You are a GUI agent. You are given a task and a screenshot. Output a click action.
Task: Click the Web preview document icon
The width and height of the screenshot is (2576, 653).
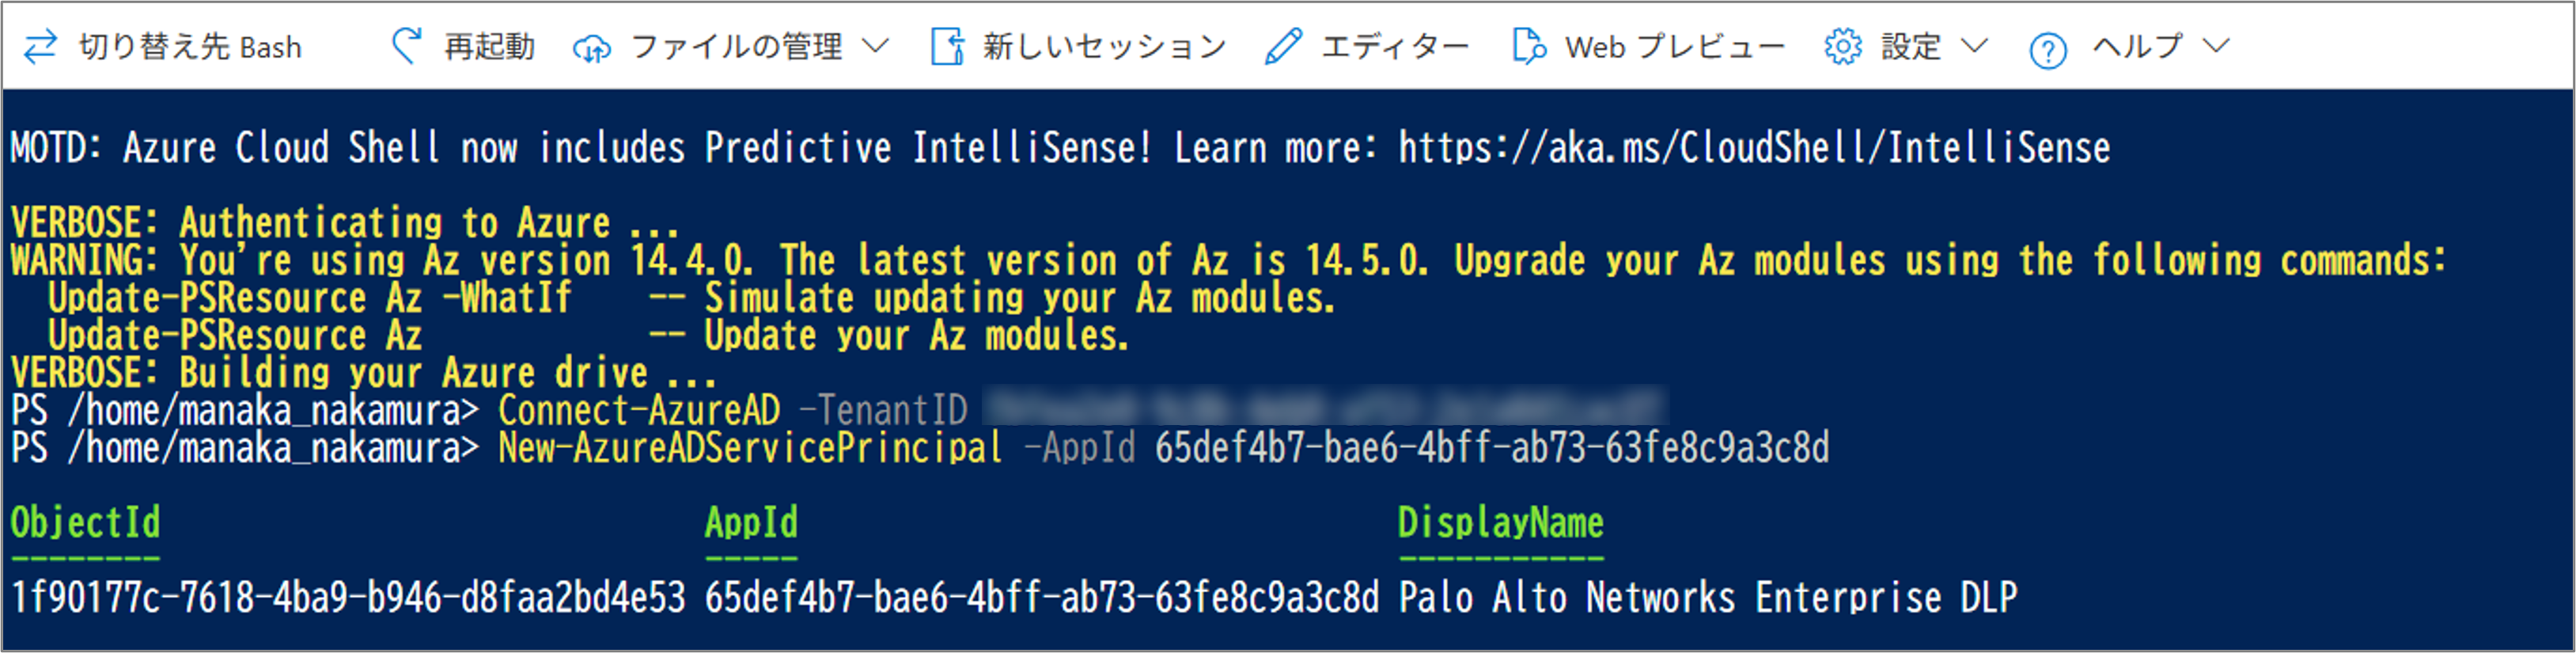[1528, 46]
